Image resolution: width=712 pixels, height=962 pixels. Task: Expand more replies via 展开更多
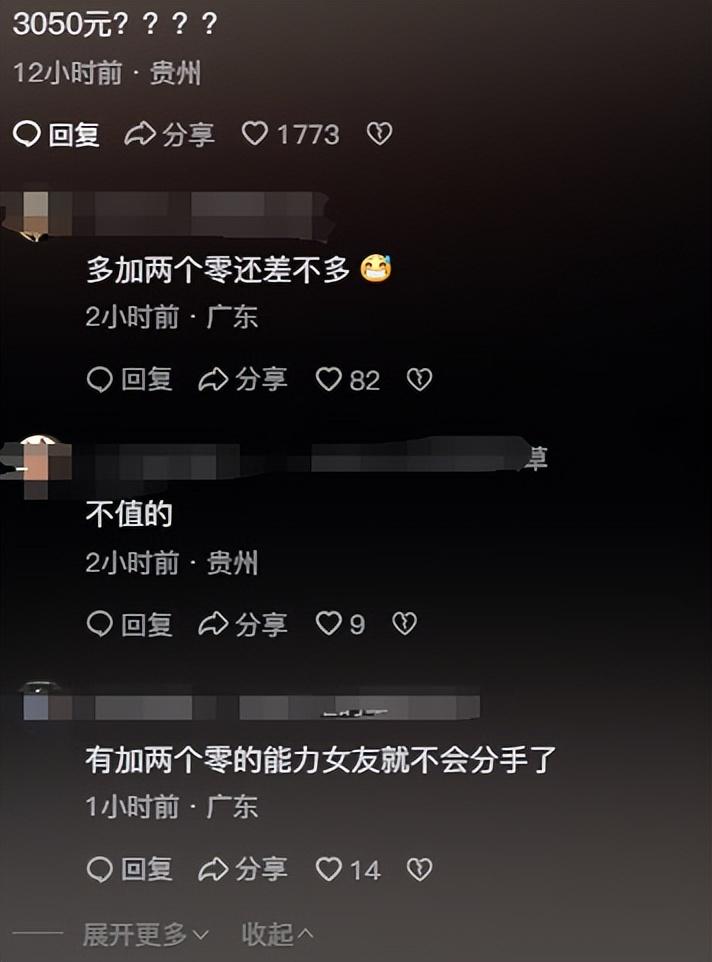pyautogui.click(x=145, y=934)
